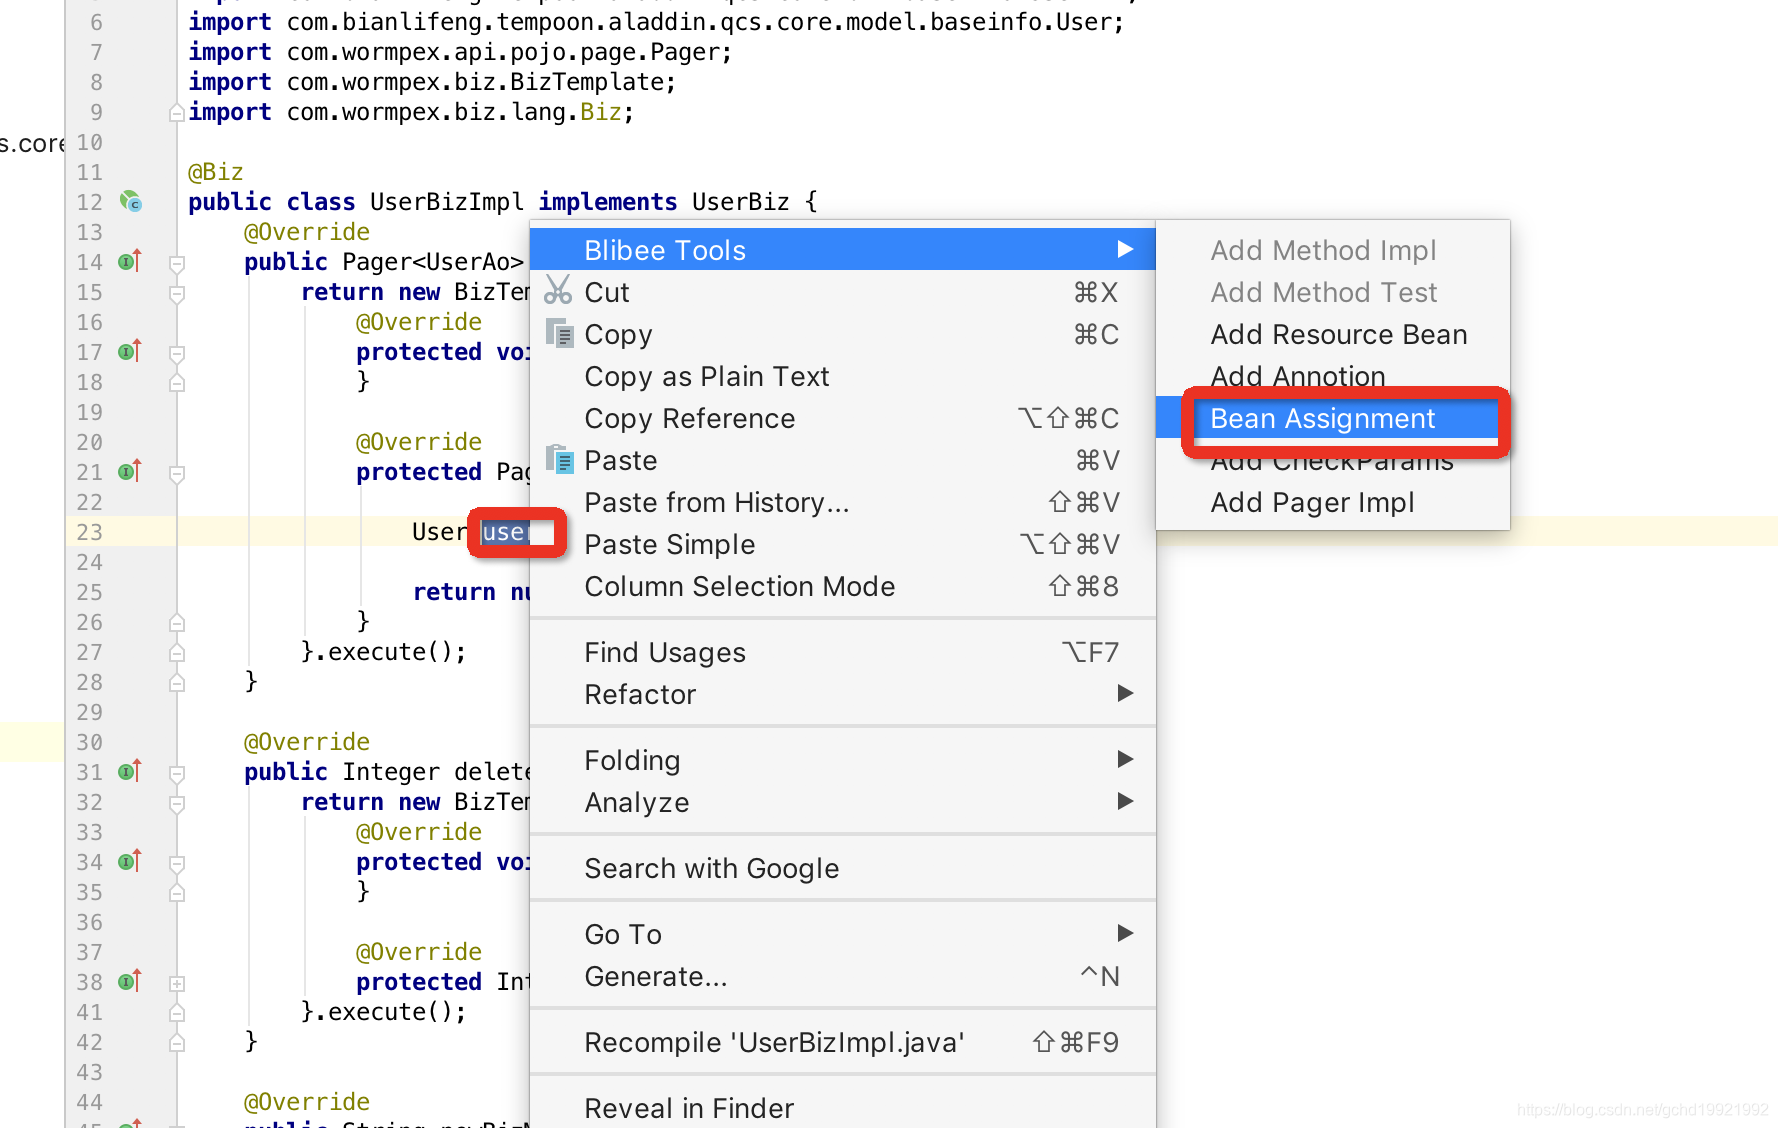This screenshot has height=1128, width=1778.
Task: Select Search with Google
Action: coord(842,868)
